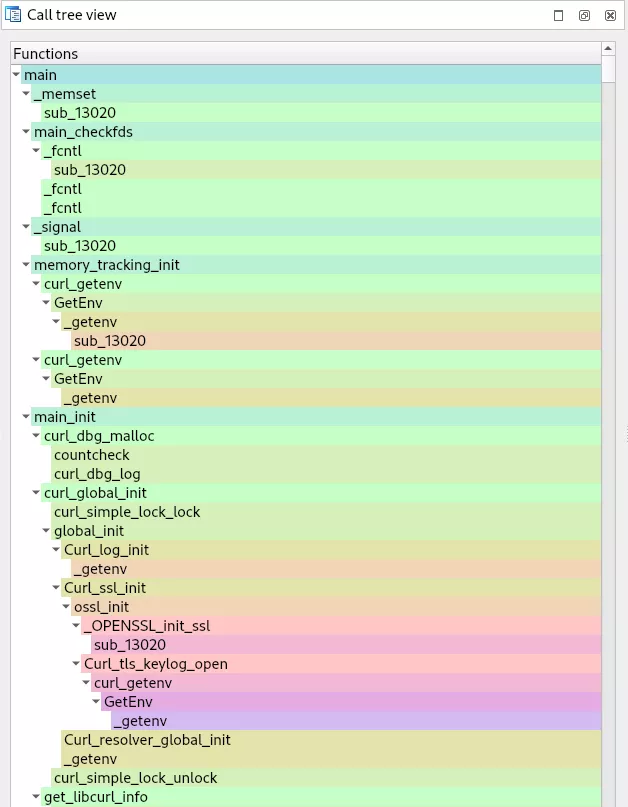
Task: Select sub_13020 under _signal
Action: click(x=321, y=246)
